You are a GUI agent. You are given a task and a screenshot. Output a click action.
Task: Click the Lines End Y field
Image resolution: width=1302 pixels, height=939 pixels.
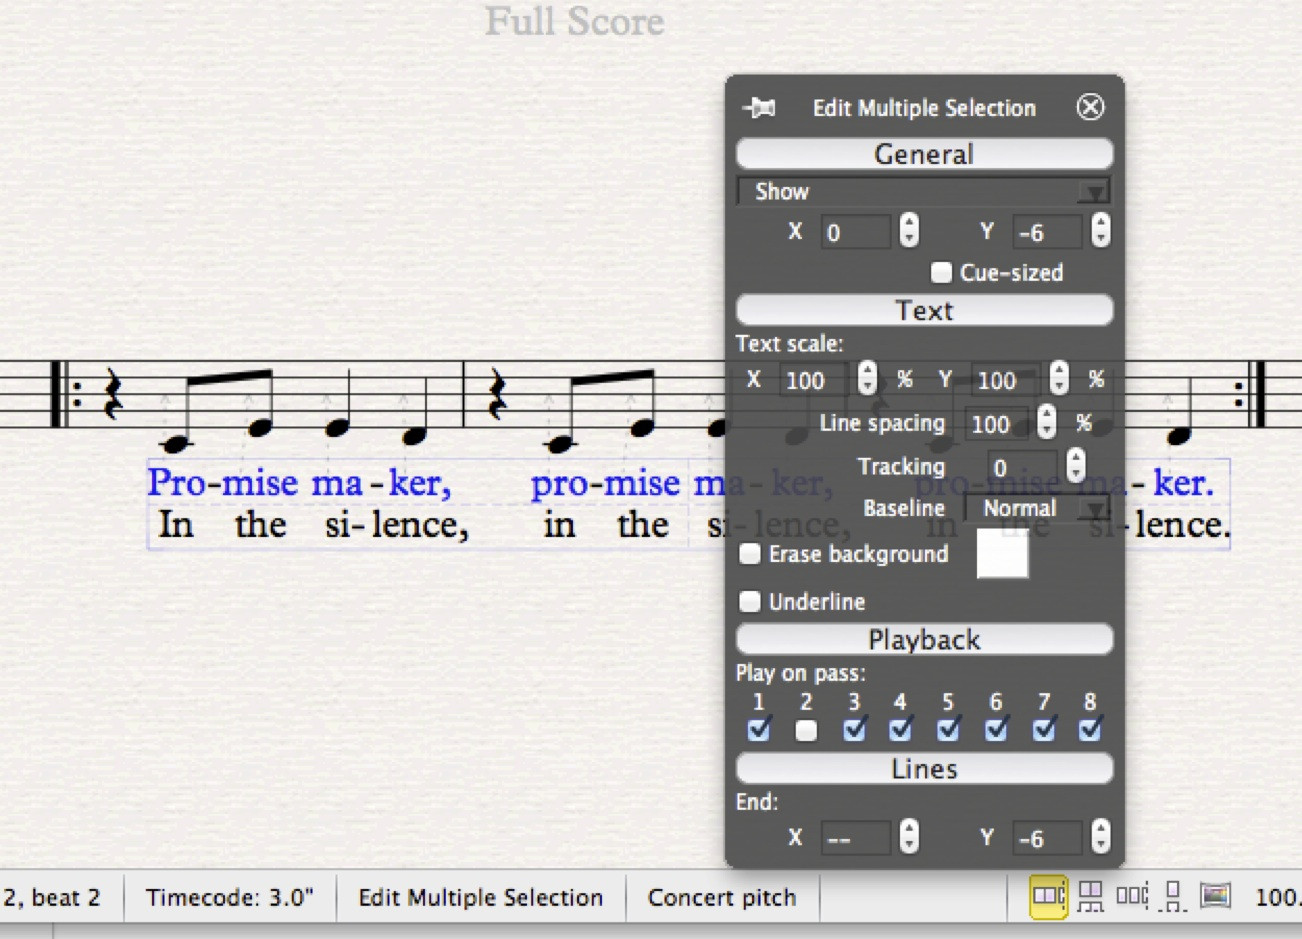pyautogui.click(x=1047, y=838)
